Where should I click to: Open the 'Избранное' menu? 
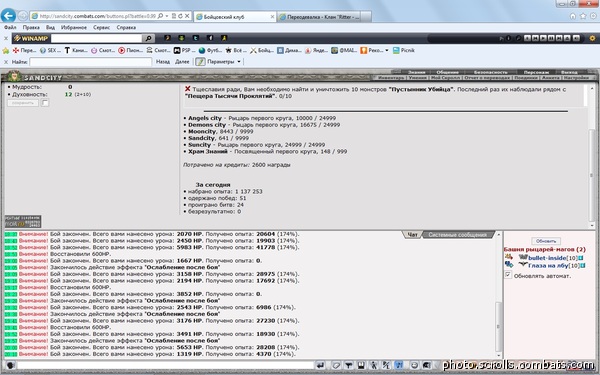point(74,28)
